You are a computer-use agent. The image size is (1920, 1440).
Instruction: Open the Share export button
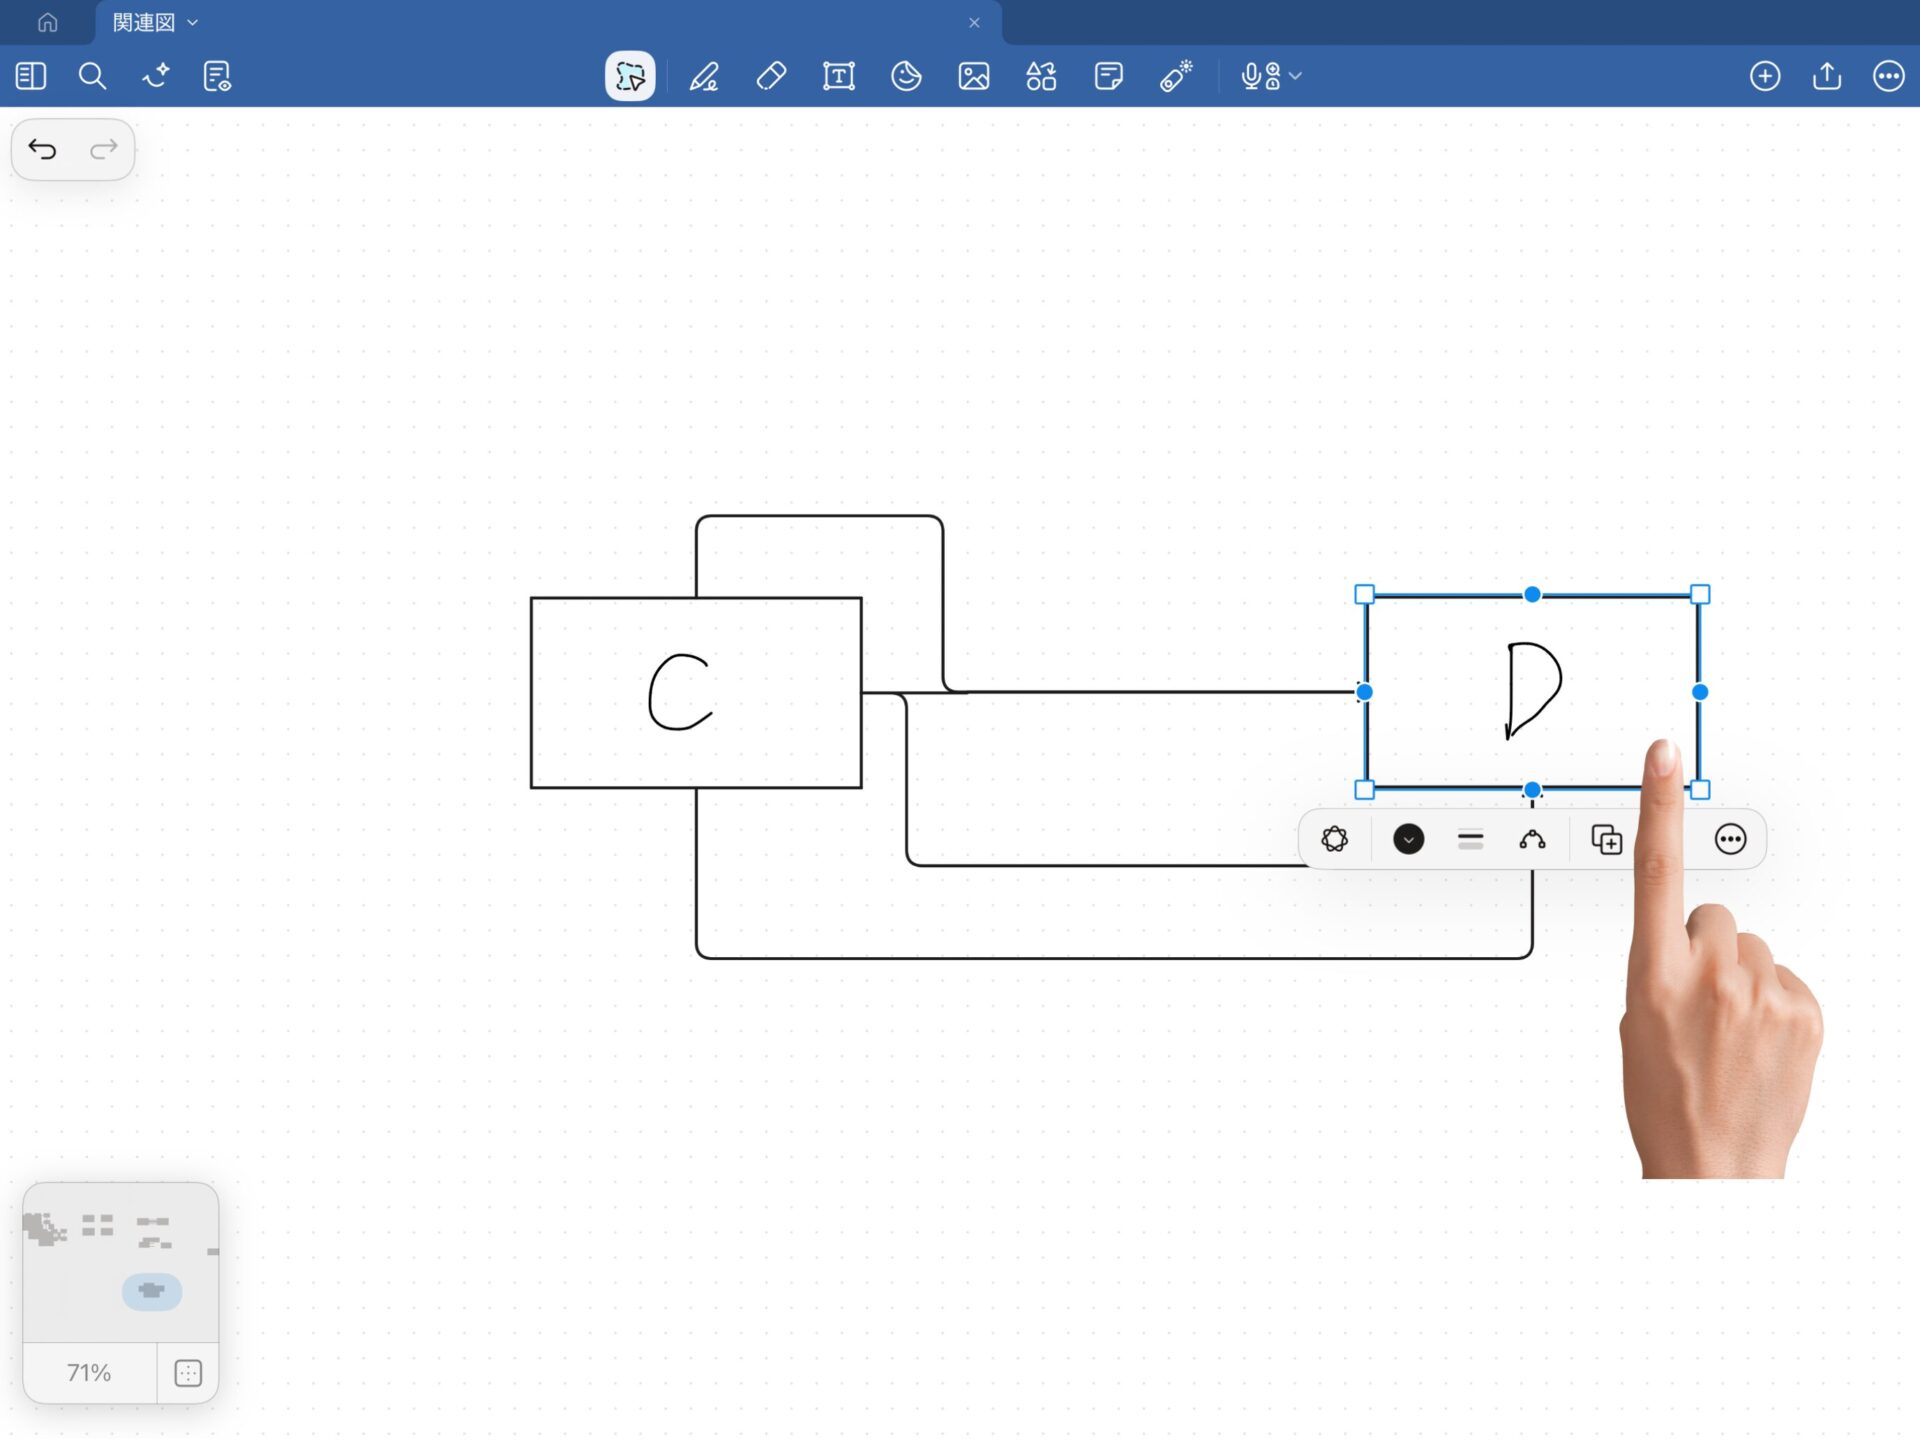pos(1827,76)
